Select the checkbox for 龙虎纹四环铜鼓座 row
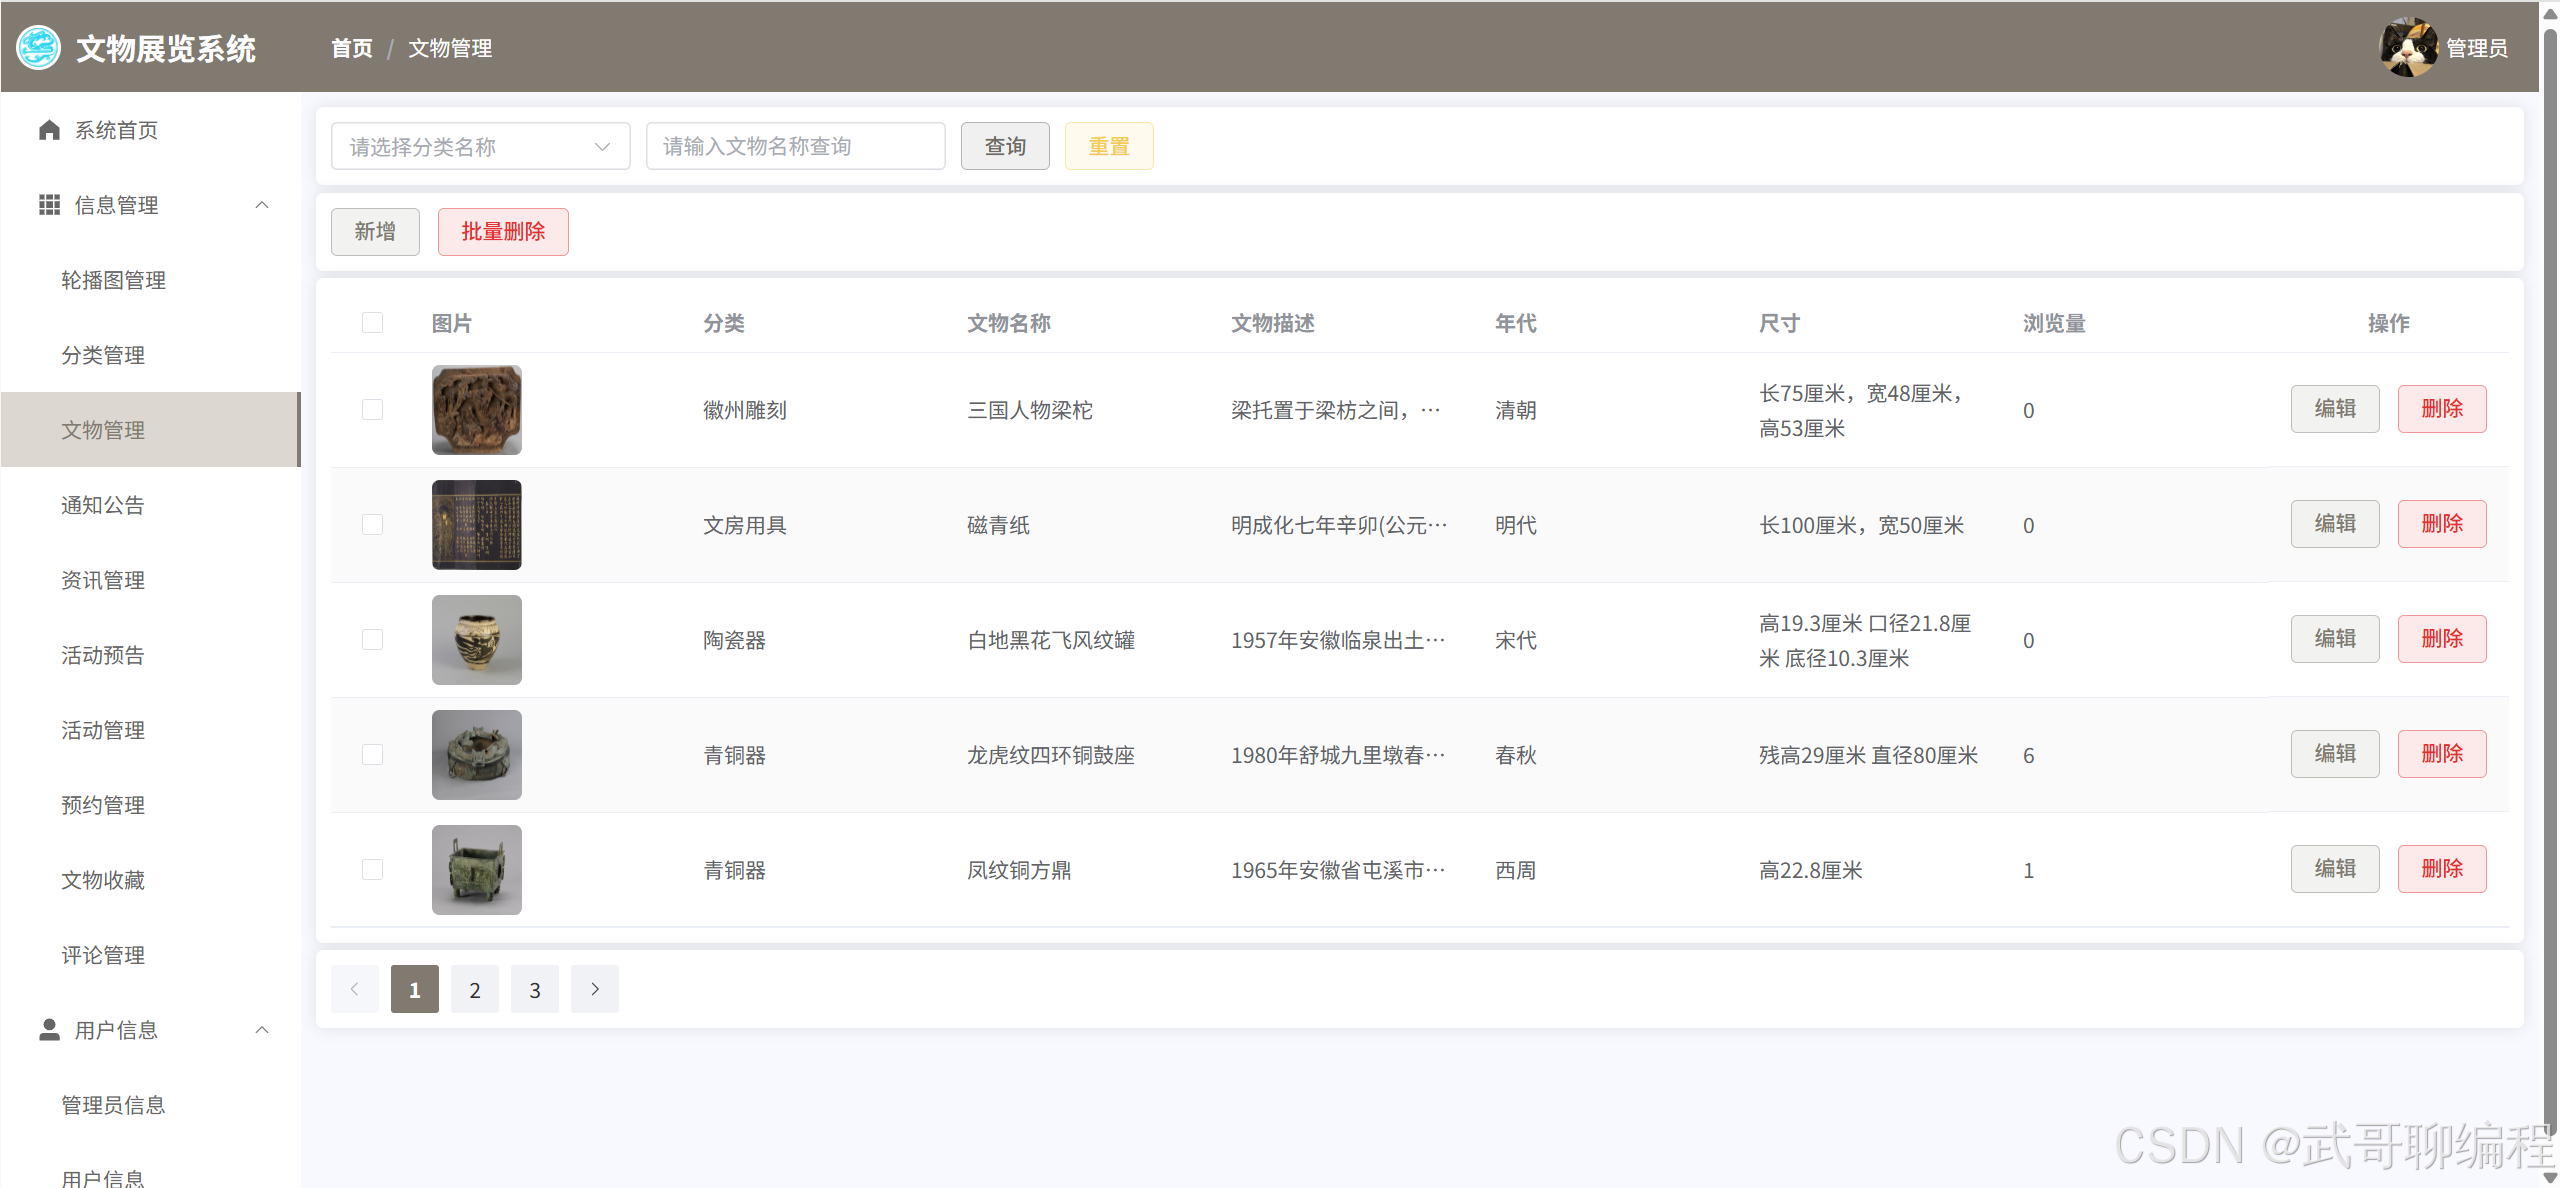Screen dimensions: 2560x1188 pos(372,755)
